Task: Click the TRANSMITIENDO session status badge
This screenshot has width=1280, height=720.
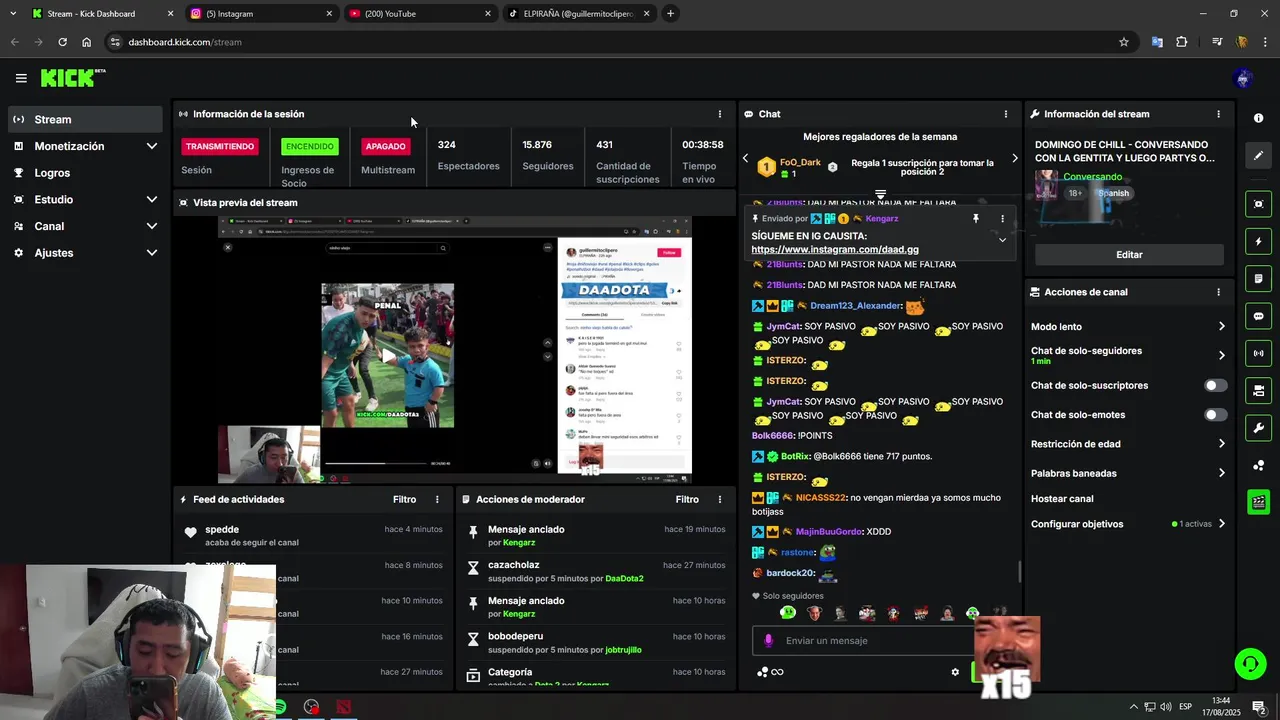Action: pyautogui.click(x=220, y=146)
